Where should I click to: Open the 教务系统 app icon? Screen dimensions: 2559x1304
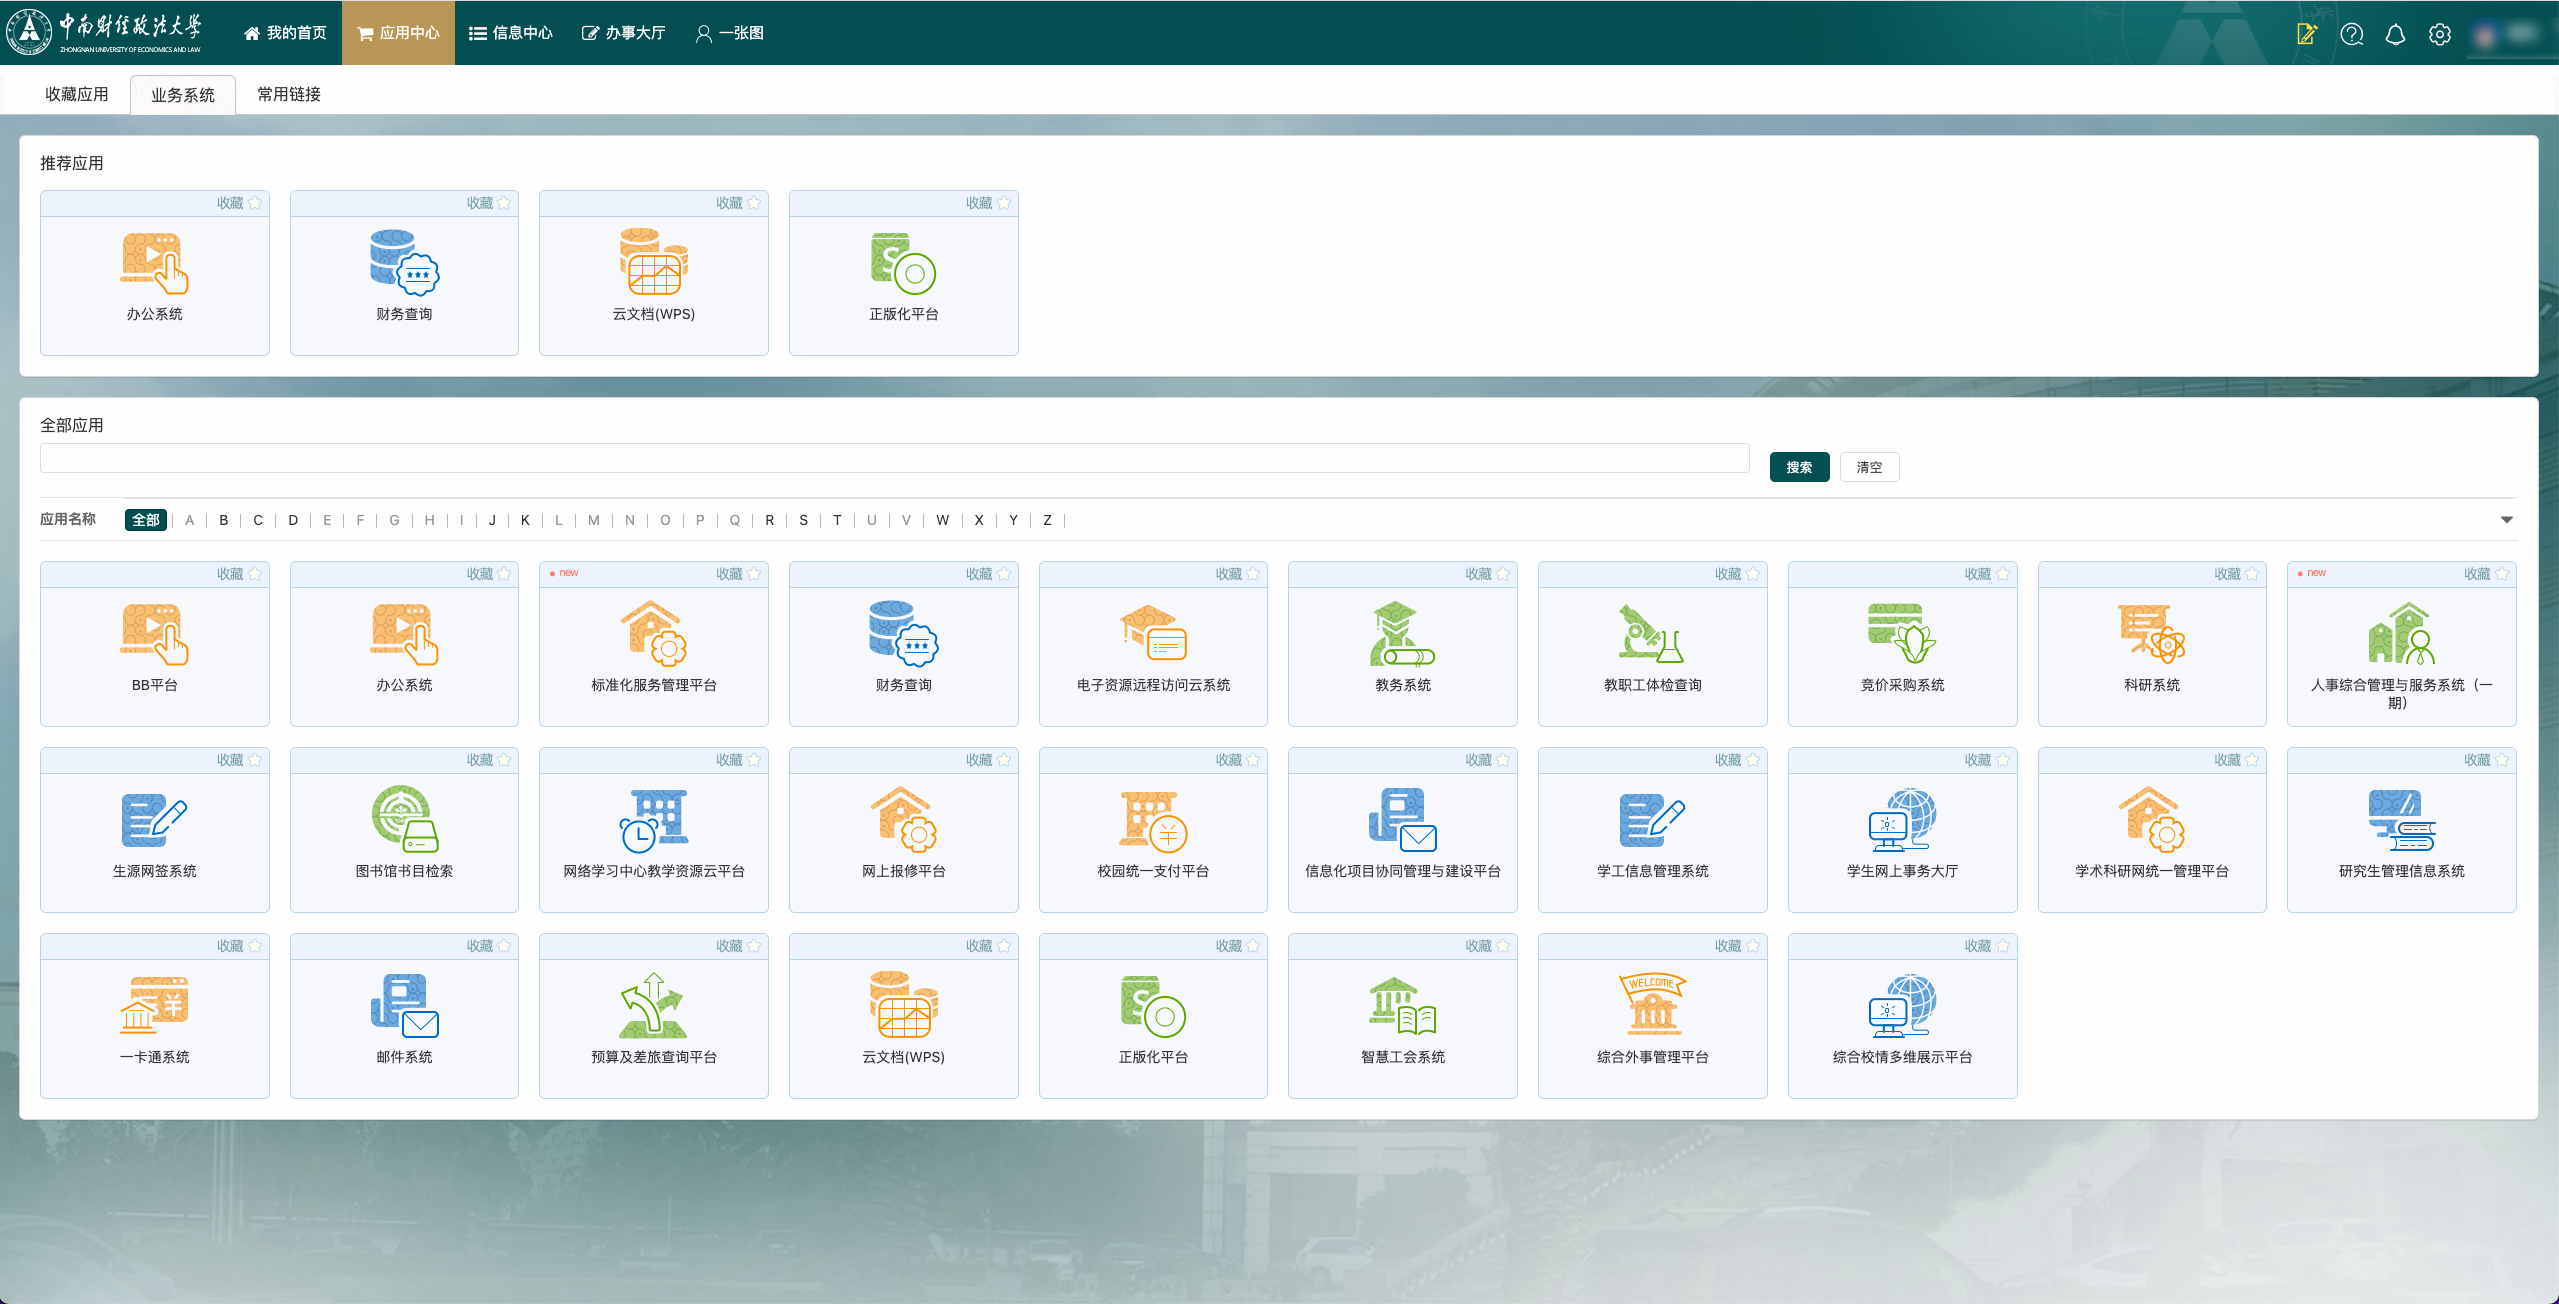tap(1402, 634)
